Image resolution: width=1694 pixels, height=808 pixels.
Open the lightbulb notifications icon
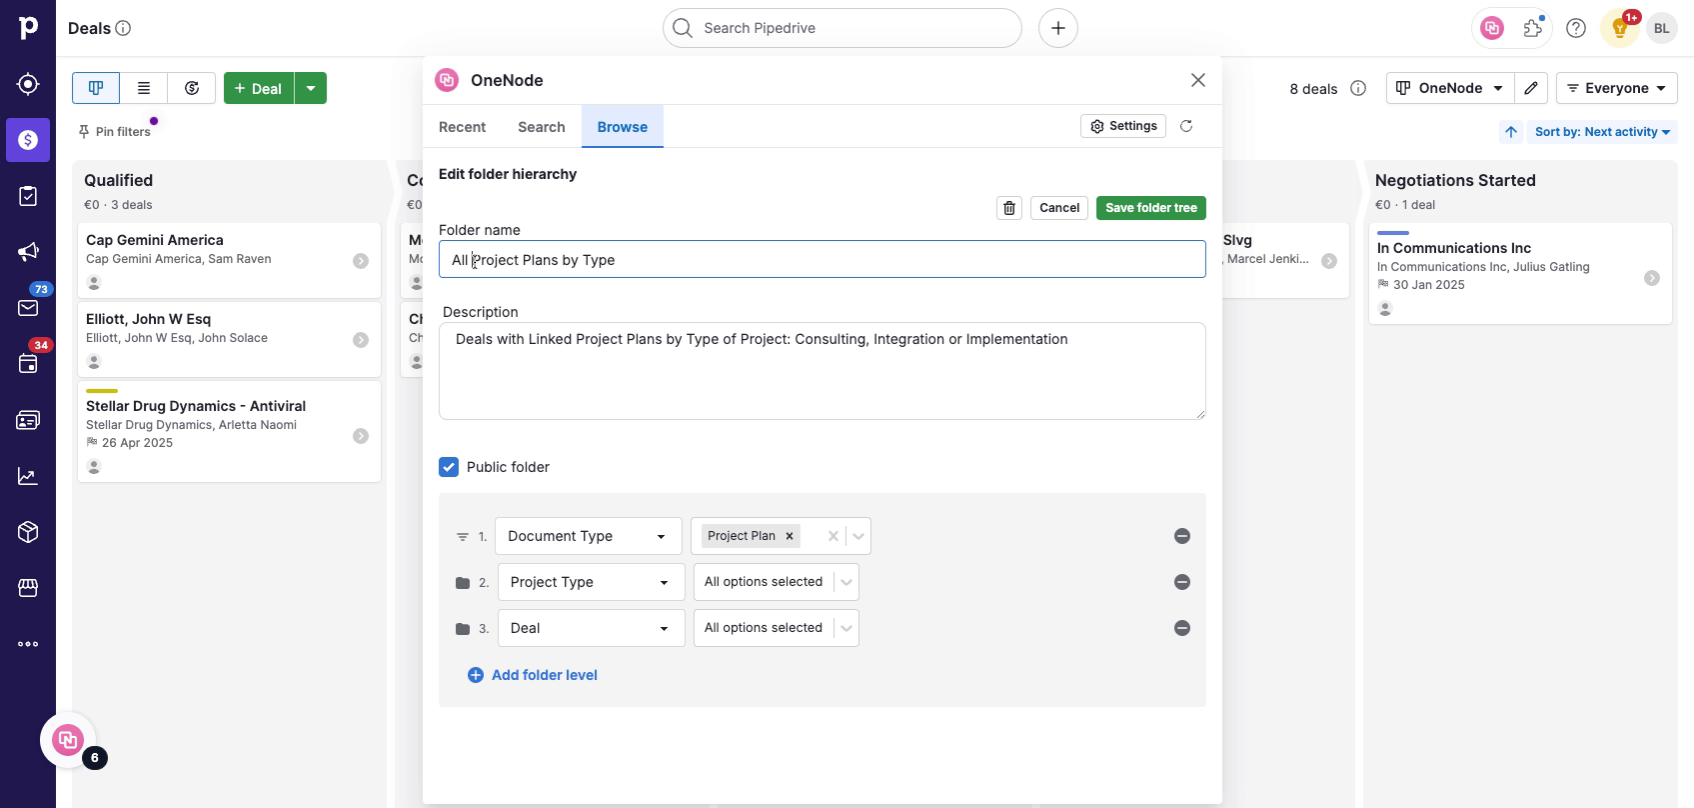coord(1620,28)
